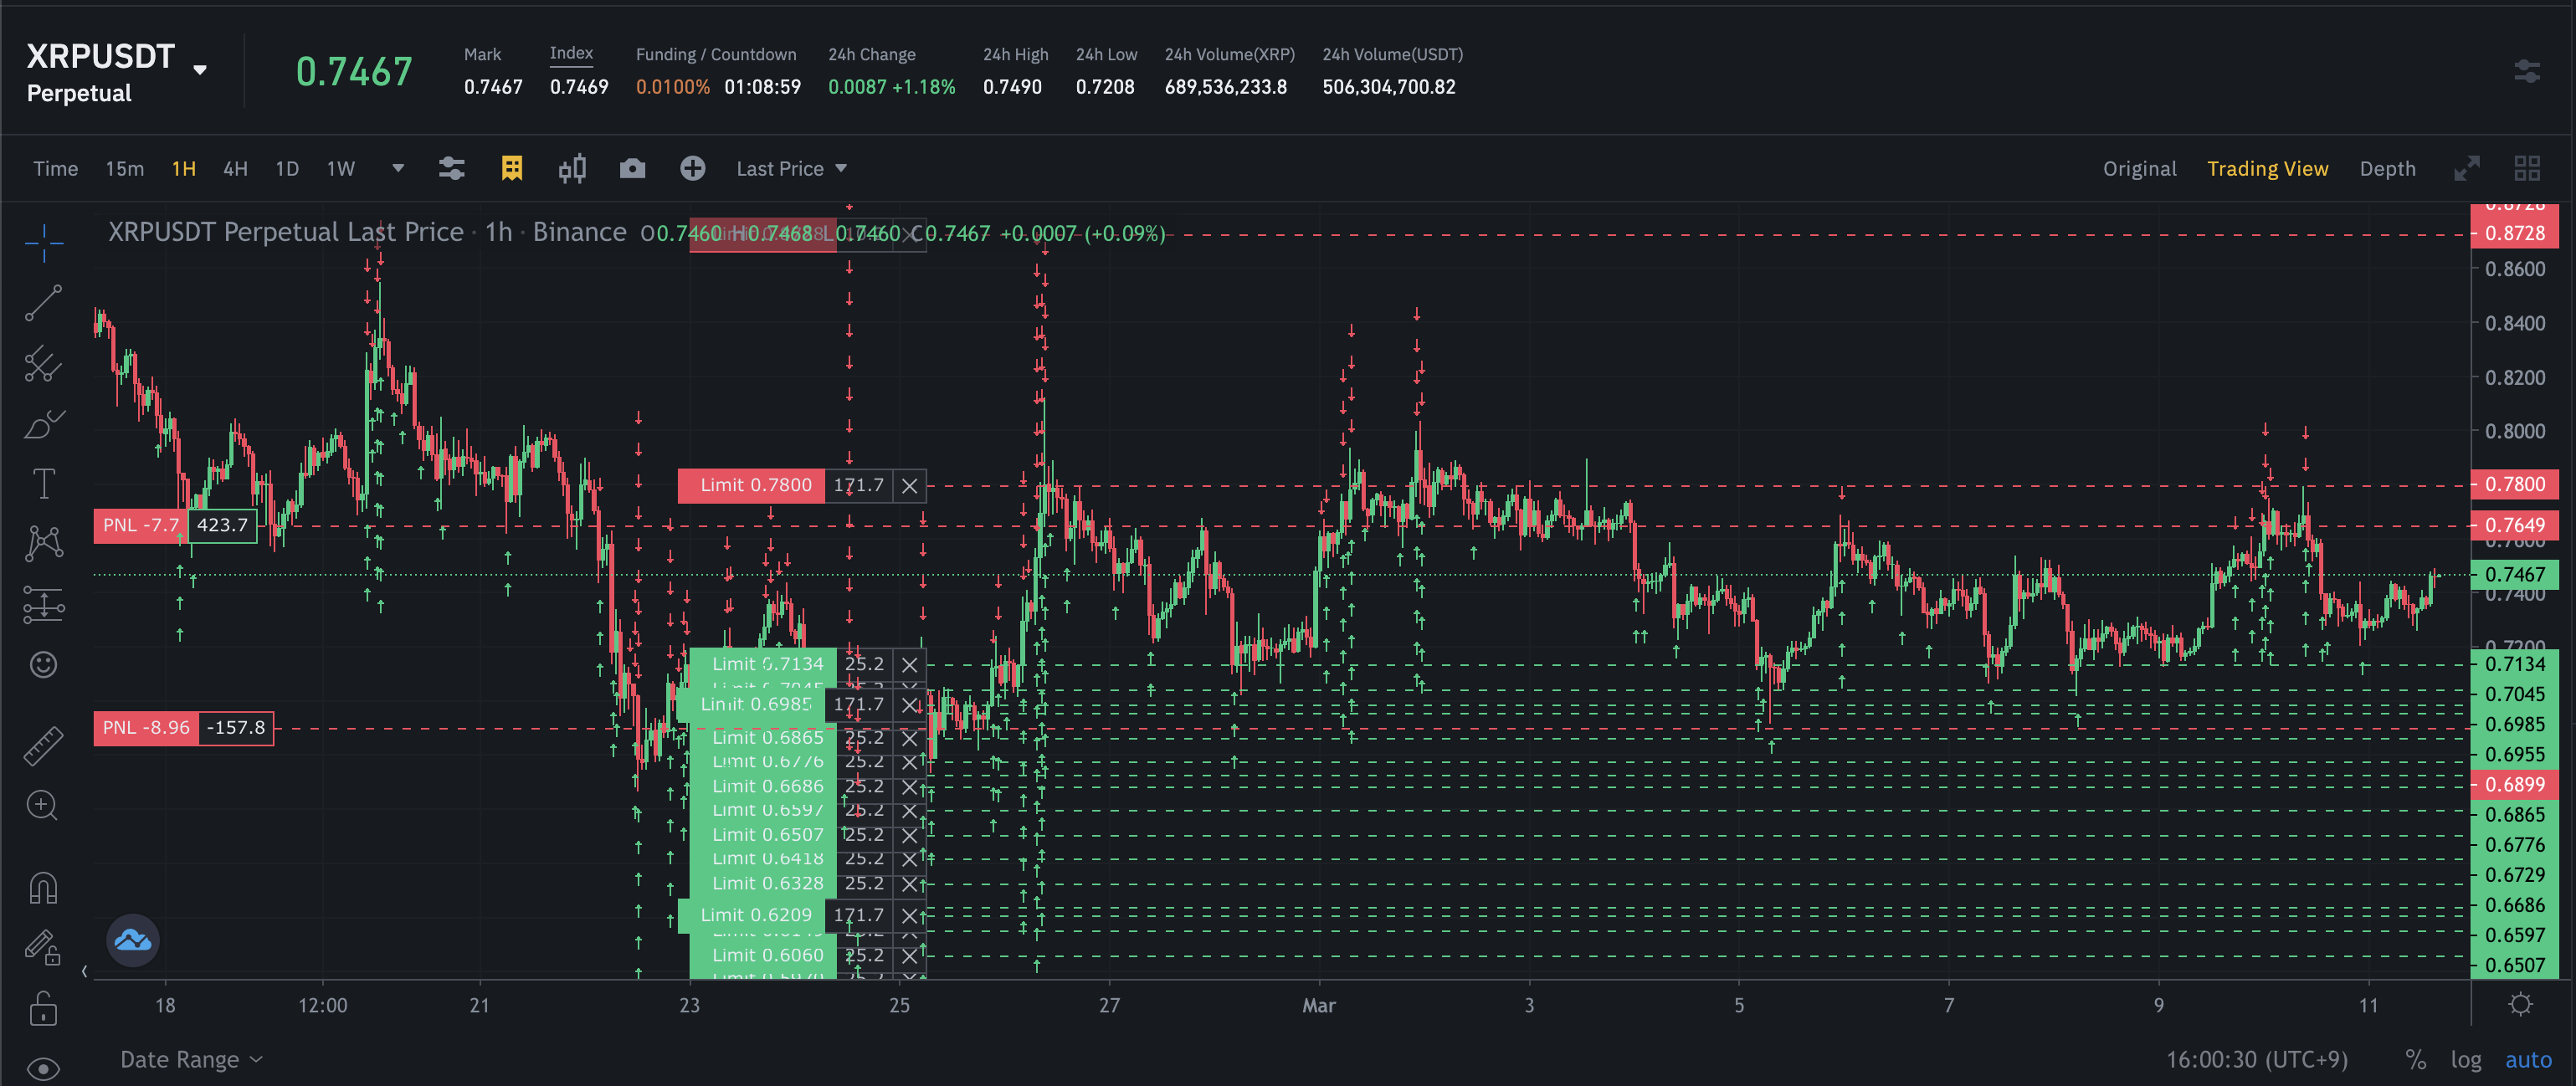Open the measure ruler tool
Screen dimensions: 2576x1086
coord(43,746)
